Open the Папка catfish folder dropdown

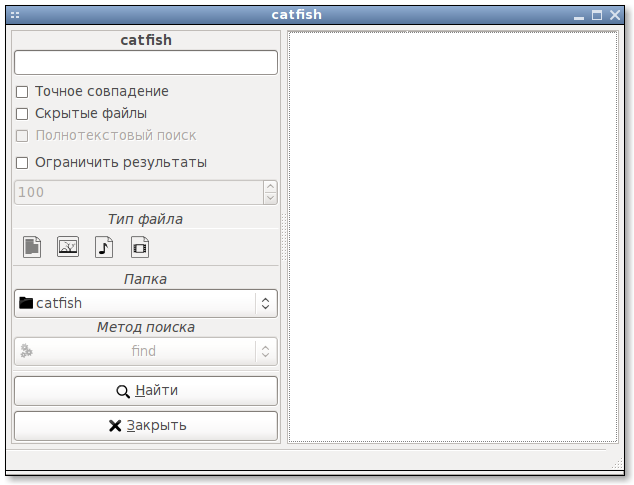146,303
